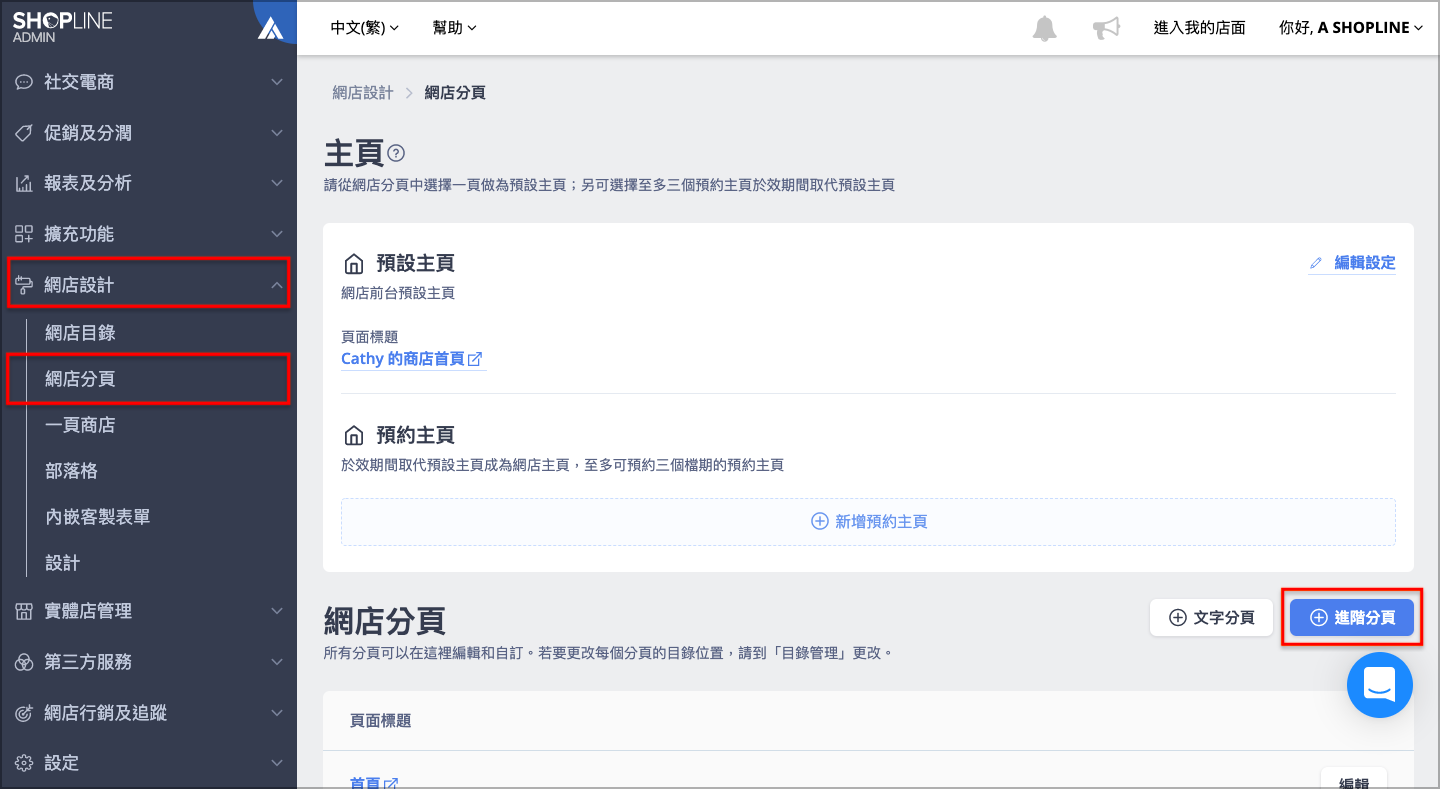The height and width of the screenshot is (789, 1440).
Task: Expand the 社交電商 menu chevron
Action: 277,82
